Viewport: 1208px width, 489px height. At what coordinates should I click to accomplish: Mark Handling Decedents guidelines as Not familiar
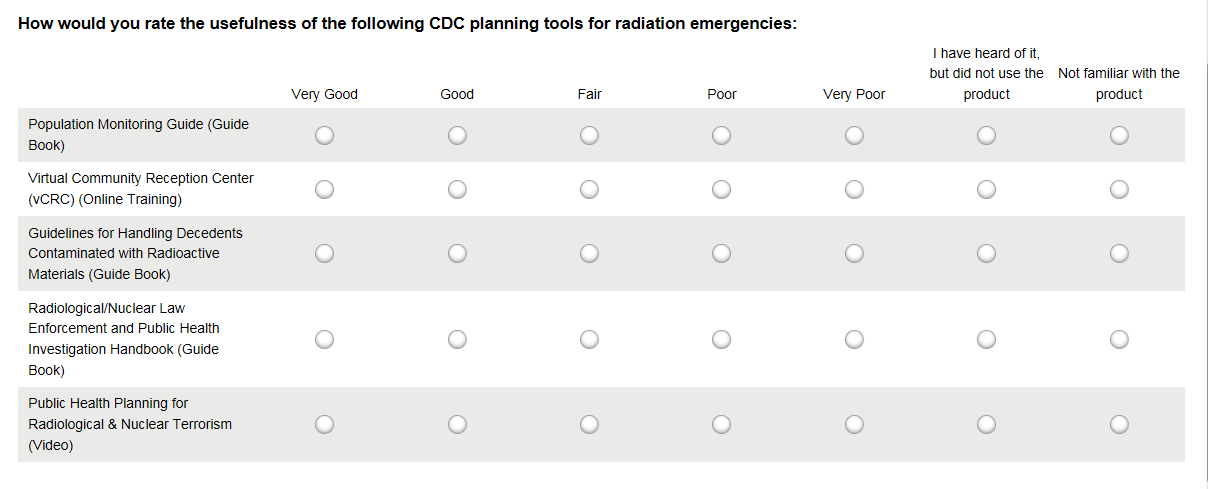pos(1119,254)
